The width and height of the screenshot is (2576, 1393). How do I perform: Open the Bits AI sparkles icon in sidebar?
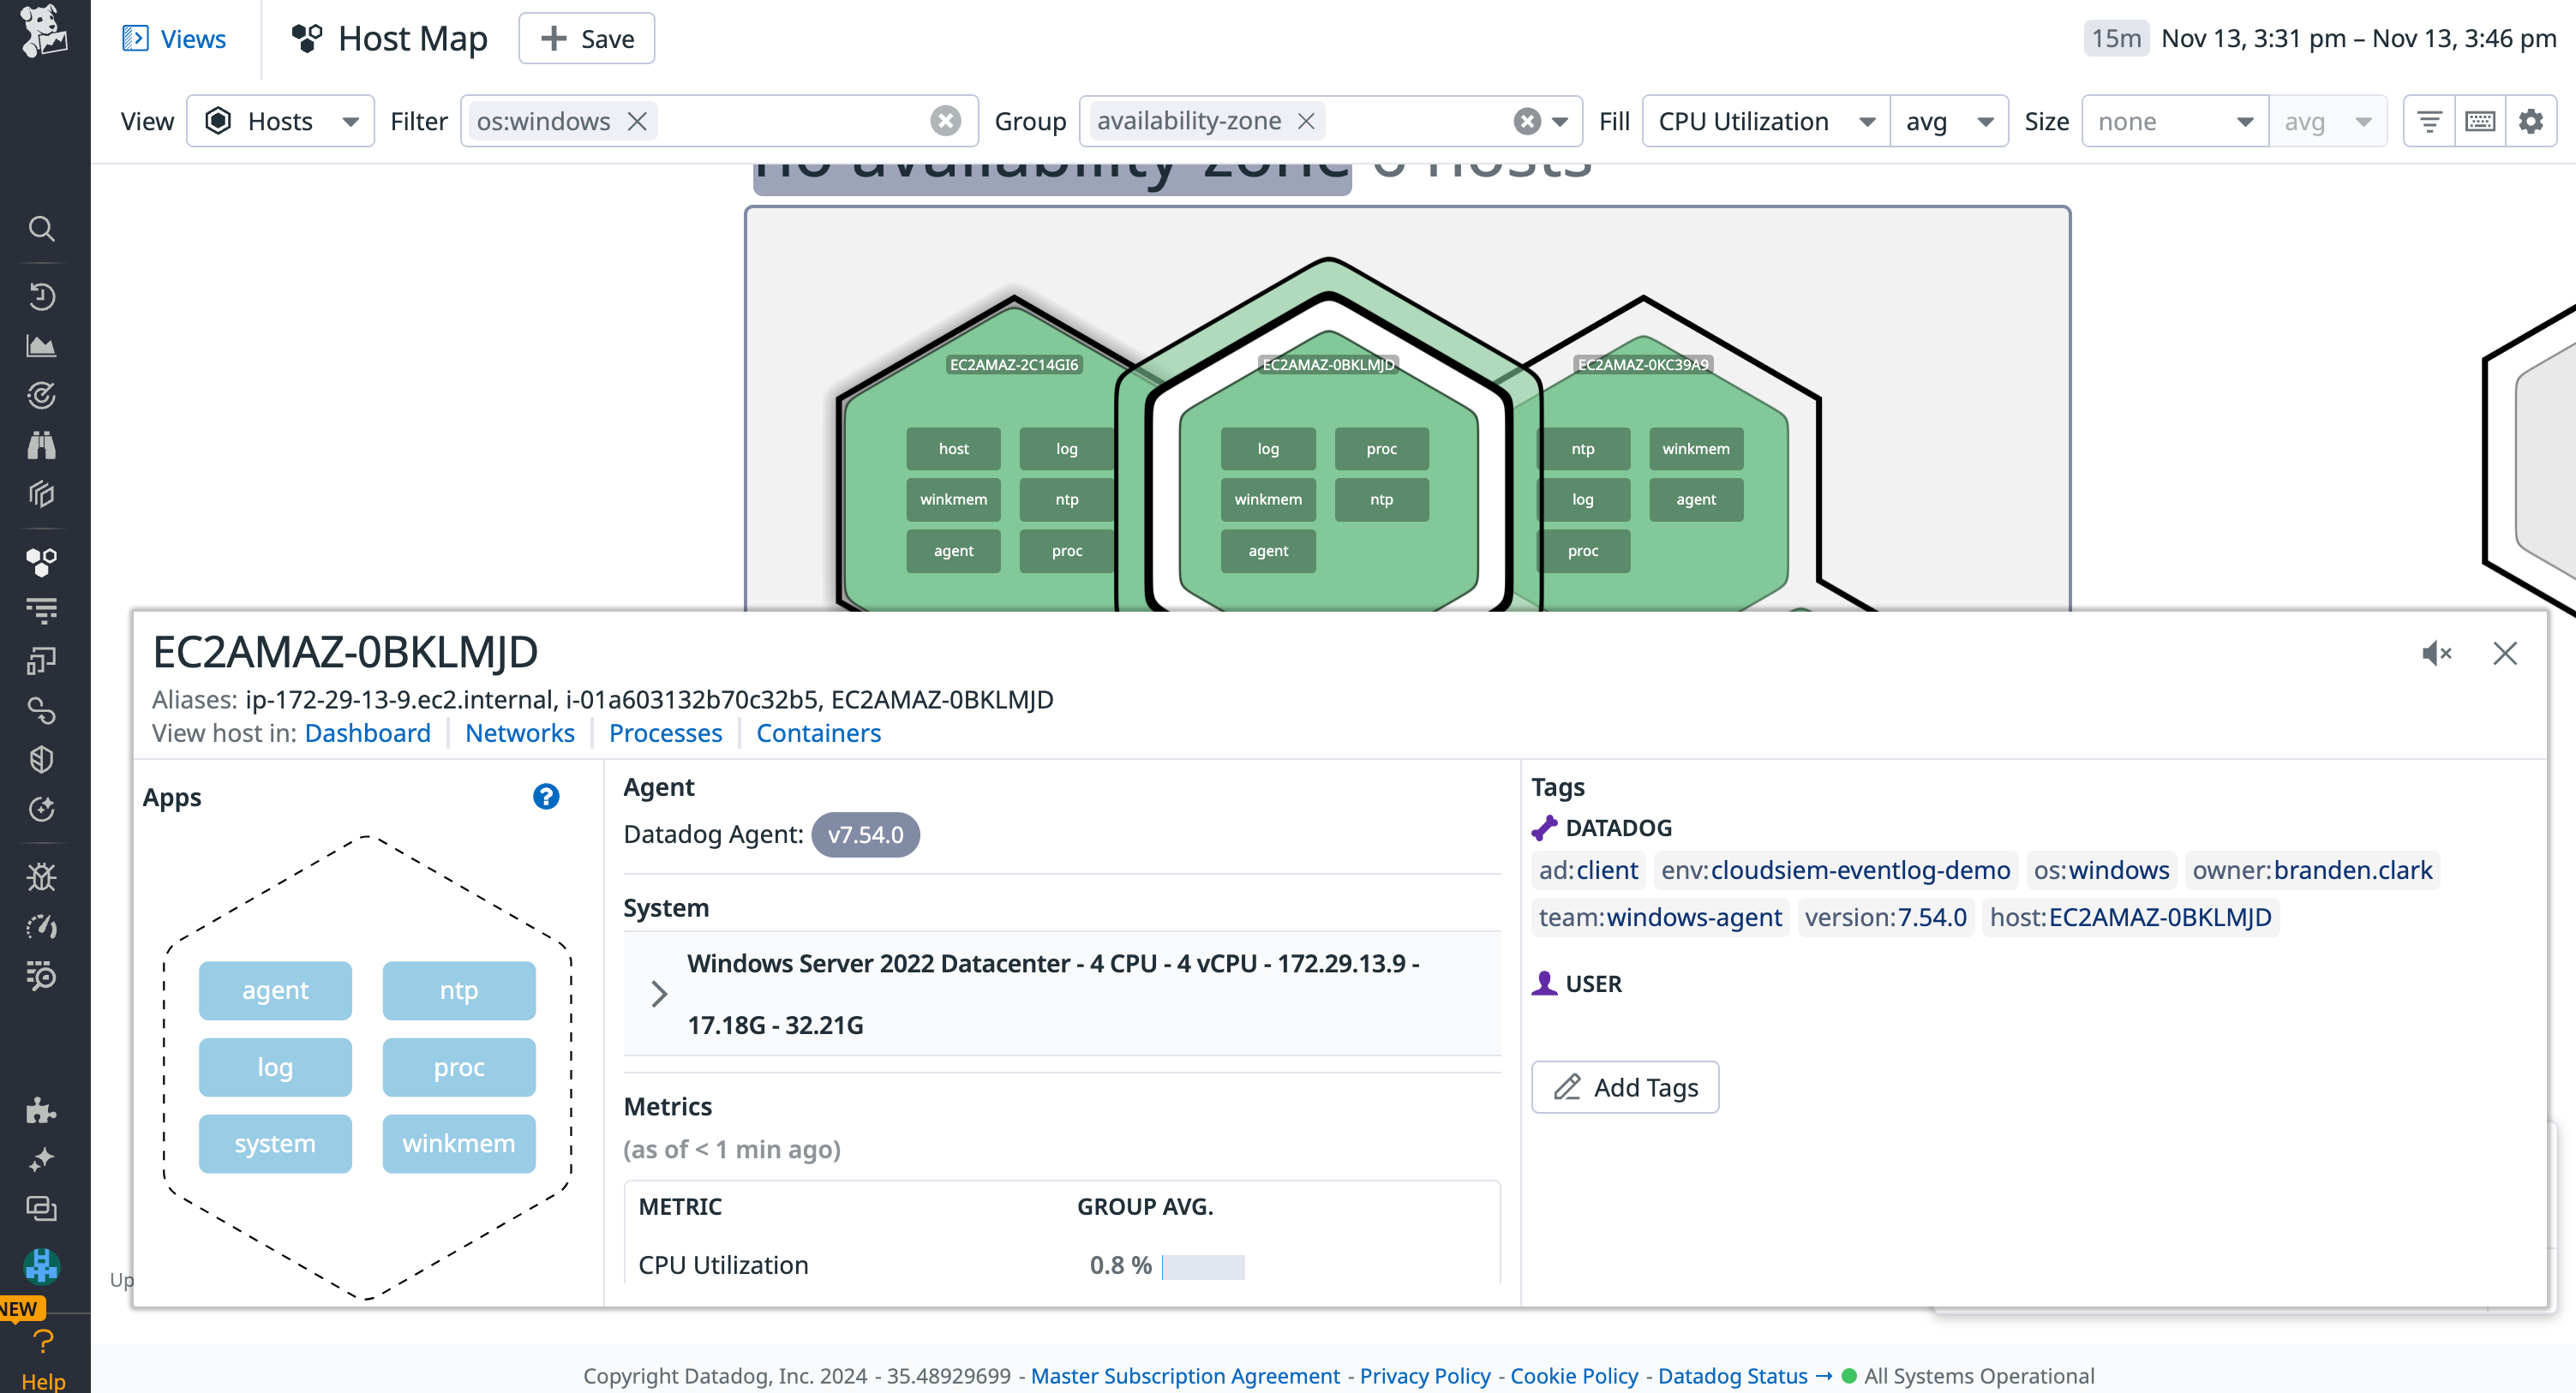pos(42,1159)
